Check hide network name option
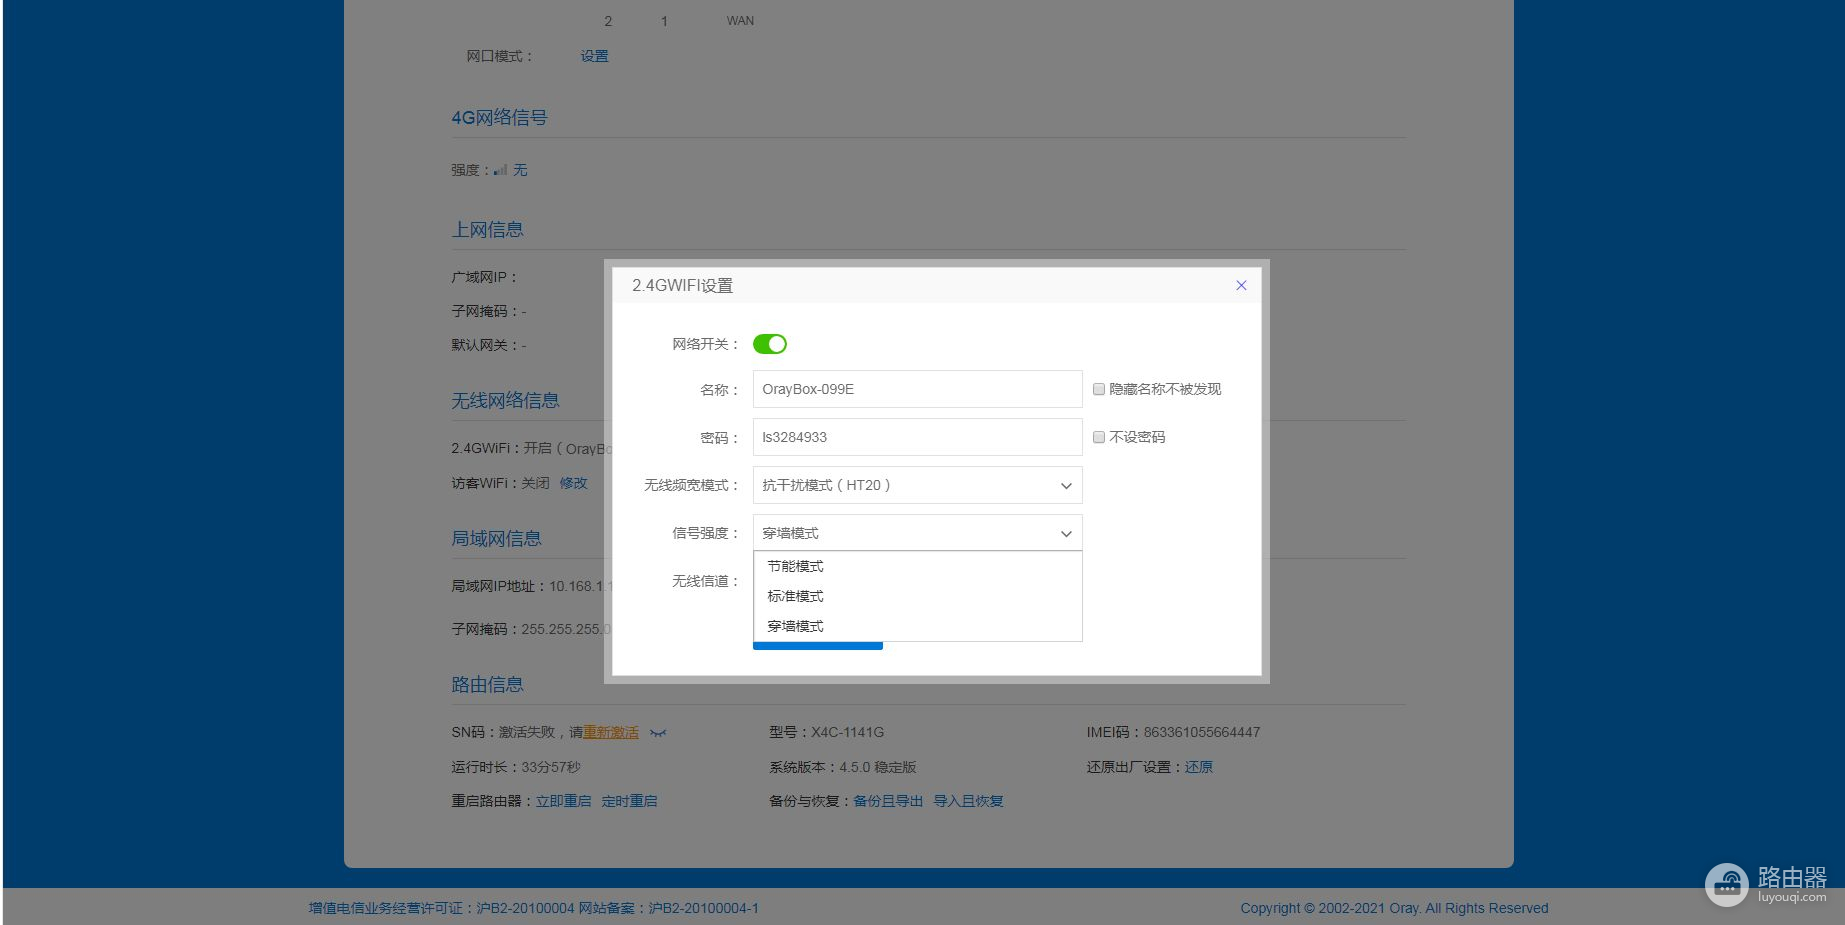Viewport: 1845px width, 925px height. click(1099, 389)
